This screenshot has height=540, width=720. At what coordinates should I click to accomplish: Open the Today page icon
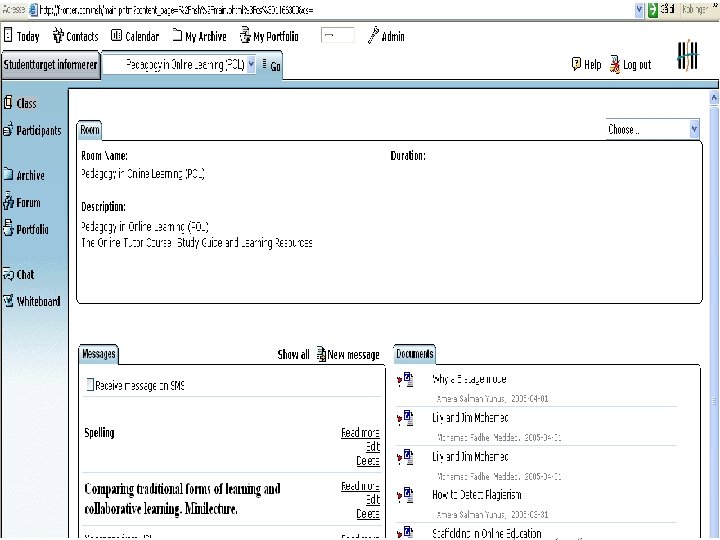coord(8,35)
